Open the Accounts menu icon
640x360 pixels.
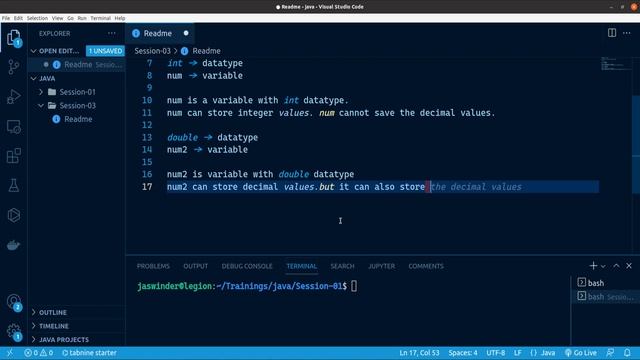tap(13, 302)
